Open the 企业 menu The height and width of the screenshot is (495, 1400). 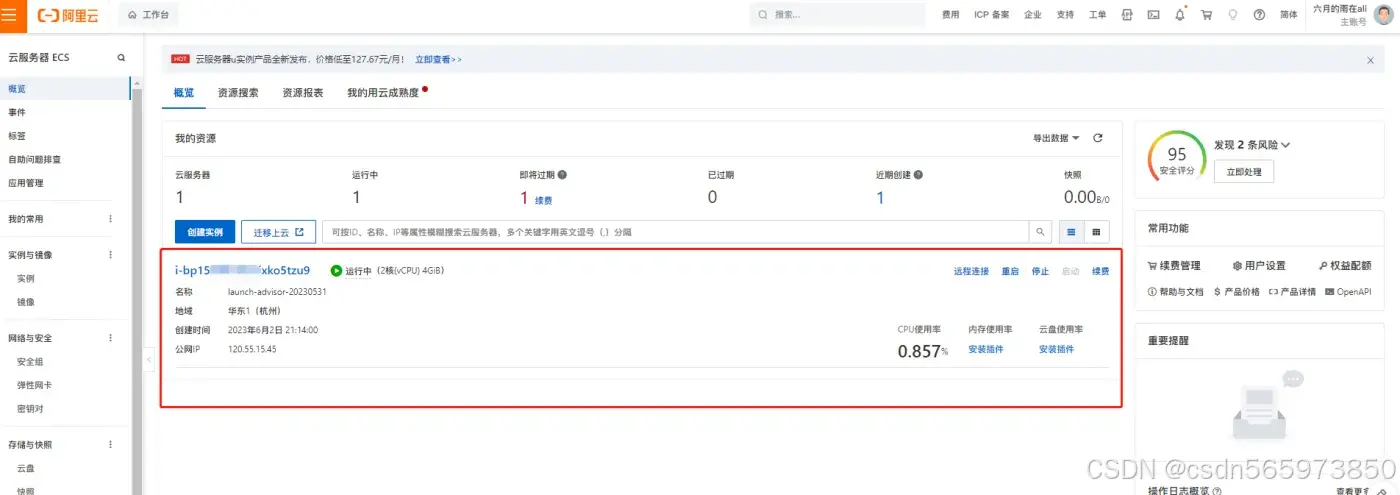[1033, 15]
